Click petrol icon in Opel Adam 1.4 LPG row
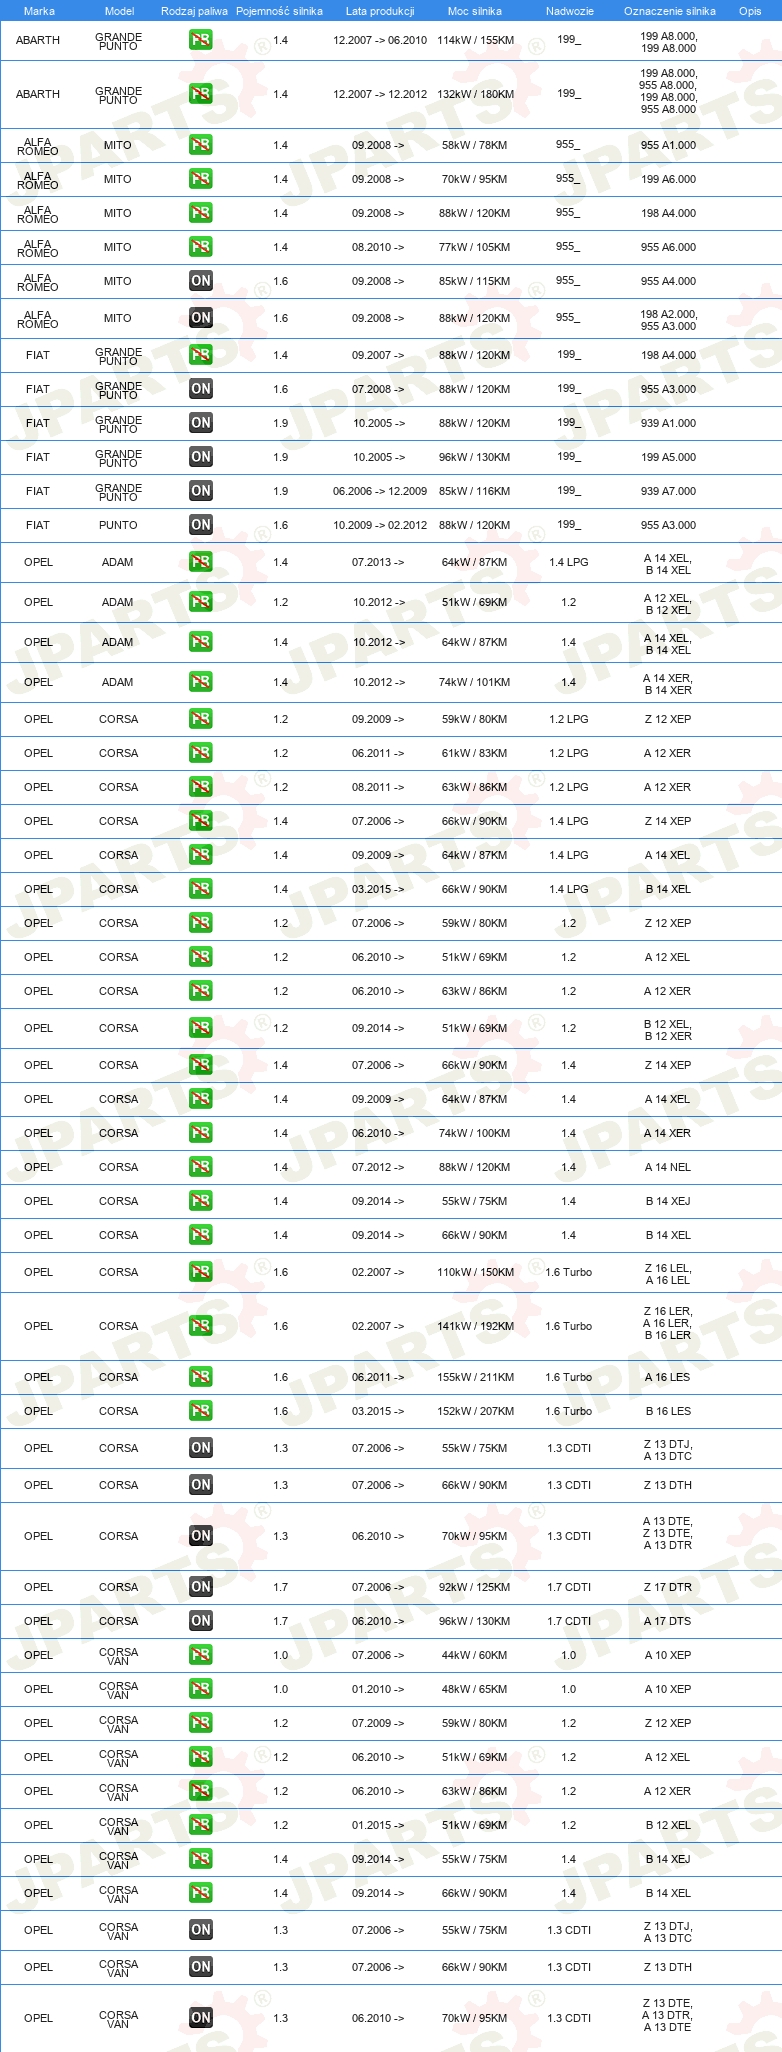Viewport: 782px width, 2052px height. (201, 562)
